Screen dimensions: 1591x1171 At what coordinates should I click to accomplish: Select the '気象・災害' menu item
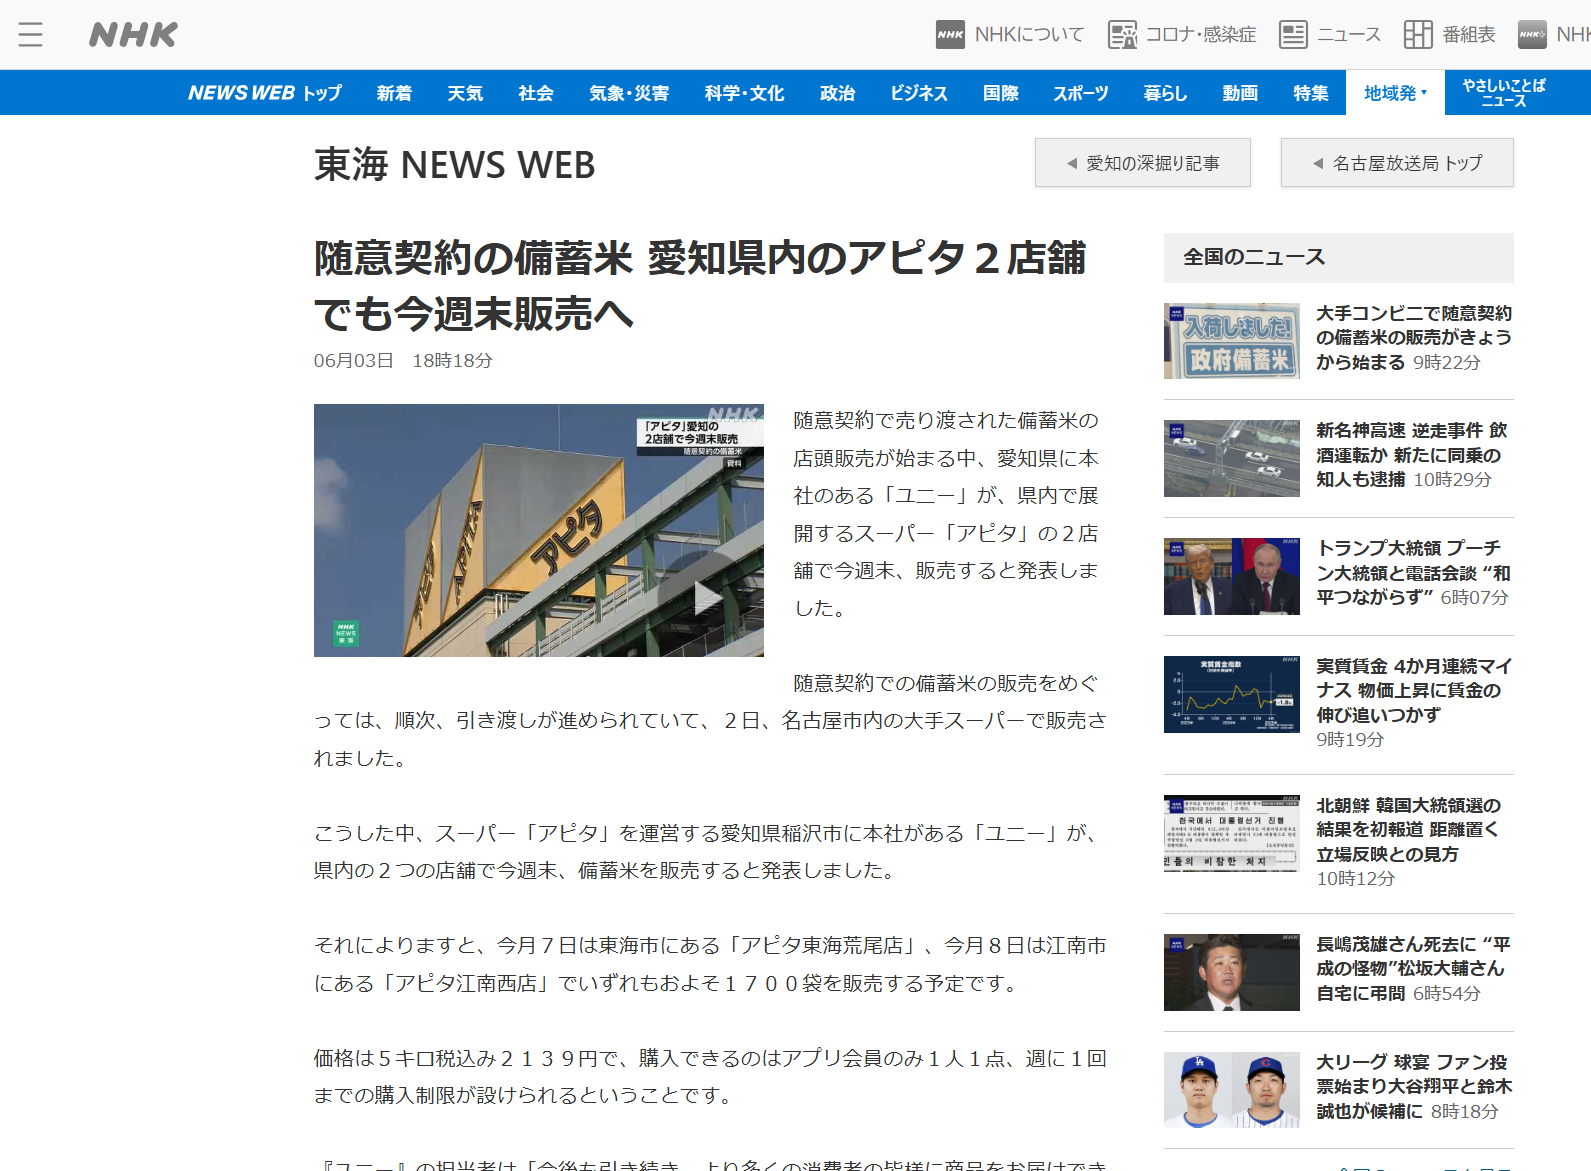pos(629,93)
